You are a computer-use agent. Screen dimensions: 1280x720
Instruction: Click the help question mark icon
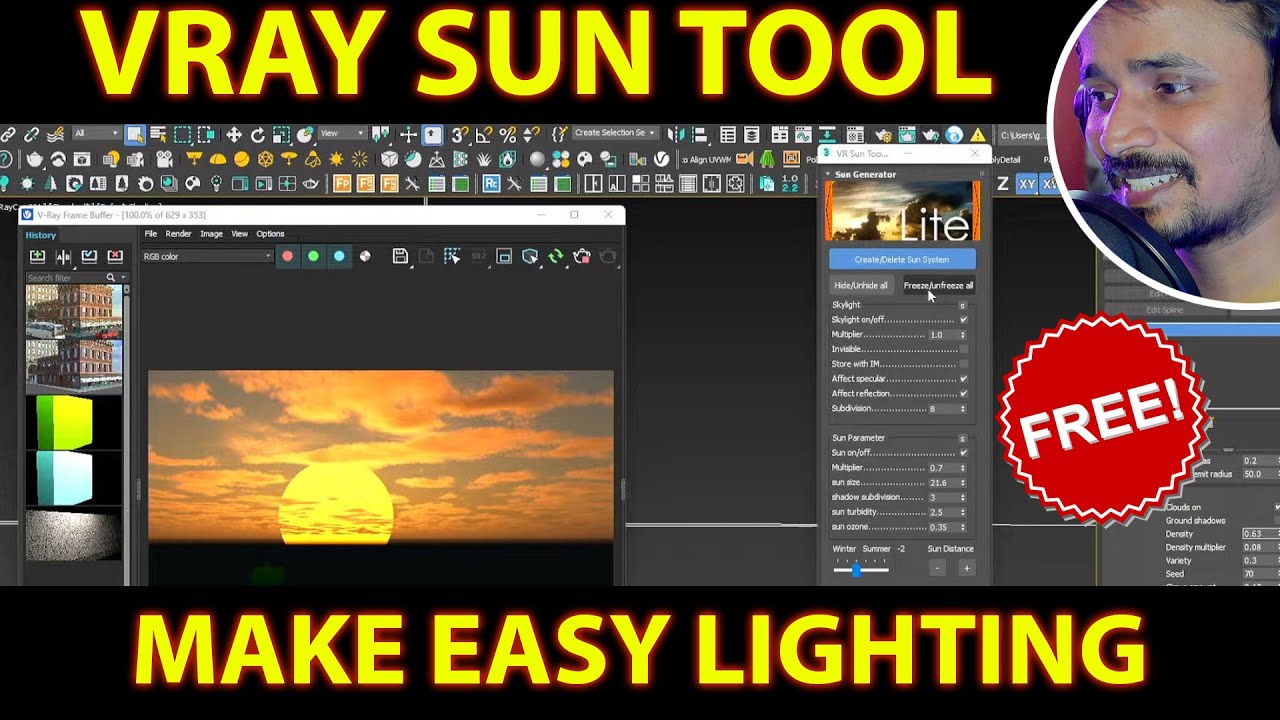coord(7,159)
